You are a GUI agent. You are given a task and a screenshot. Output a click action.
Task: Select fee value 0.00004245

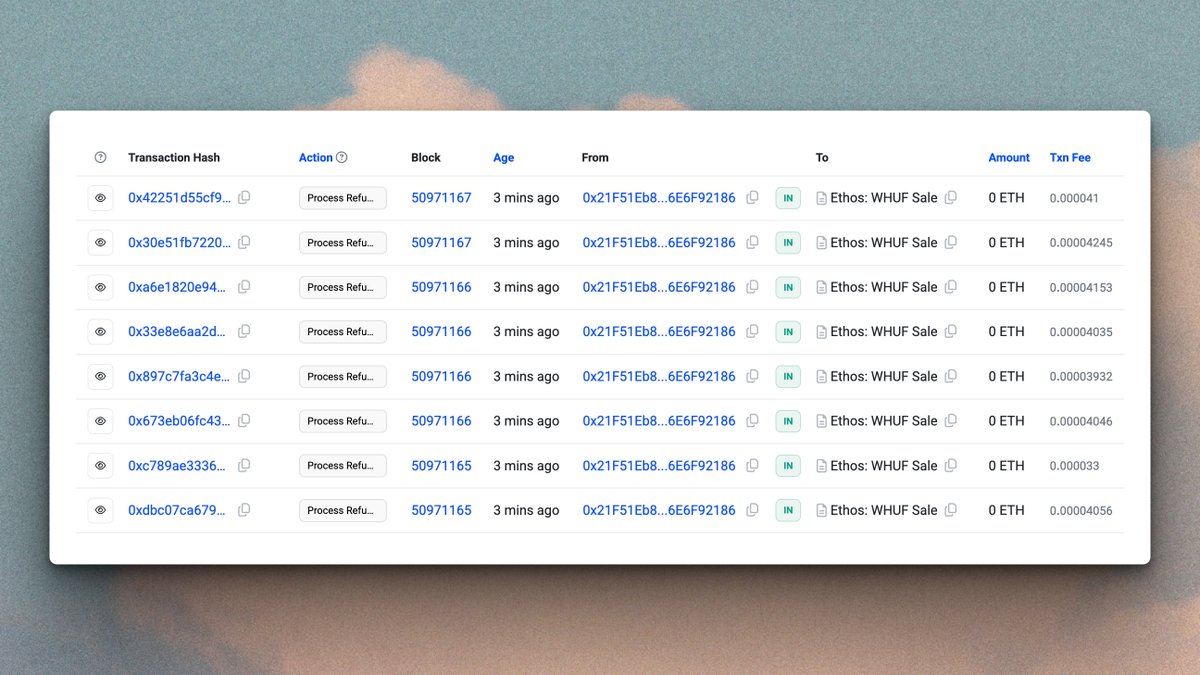coord(1081,243)
